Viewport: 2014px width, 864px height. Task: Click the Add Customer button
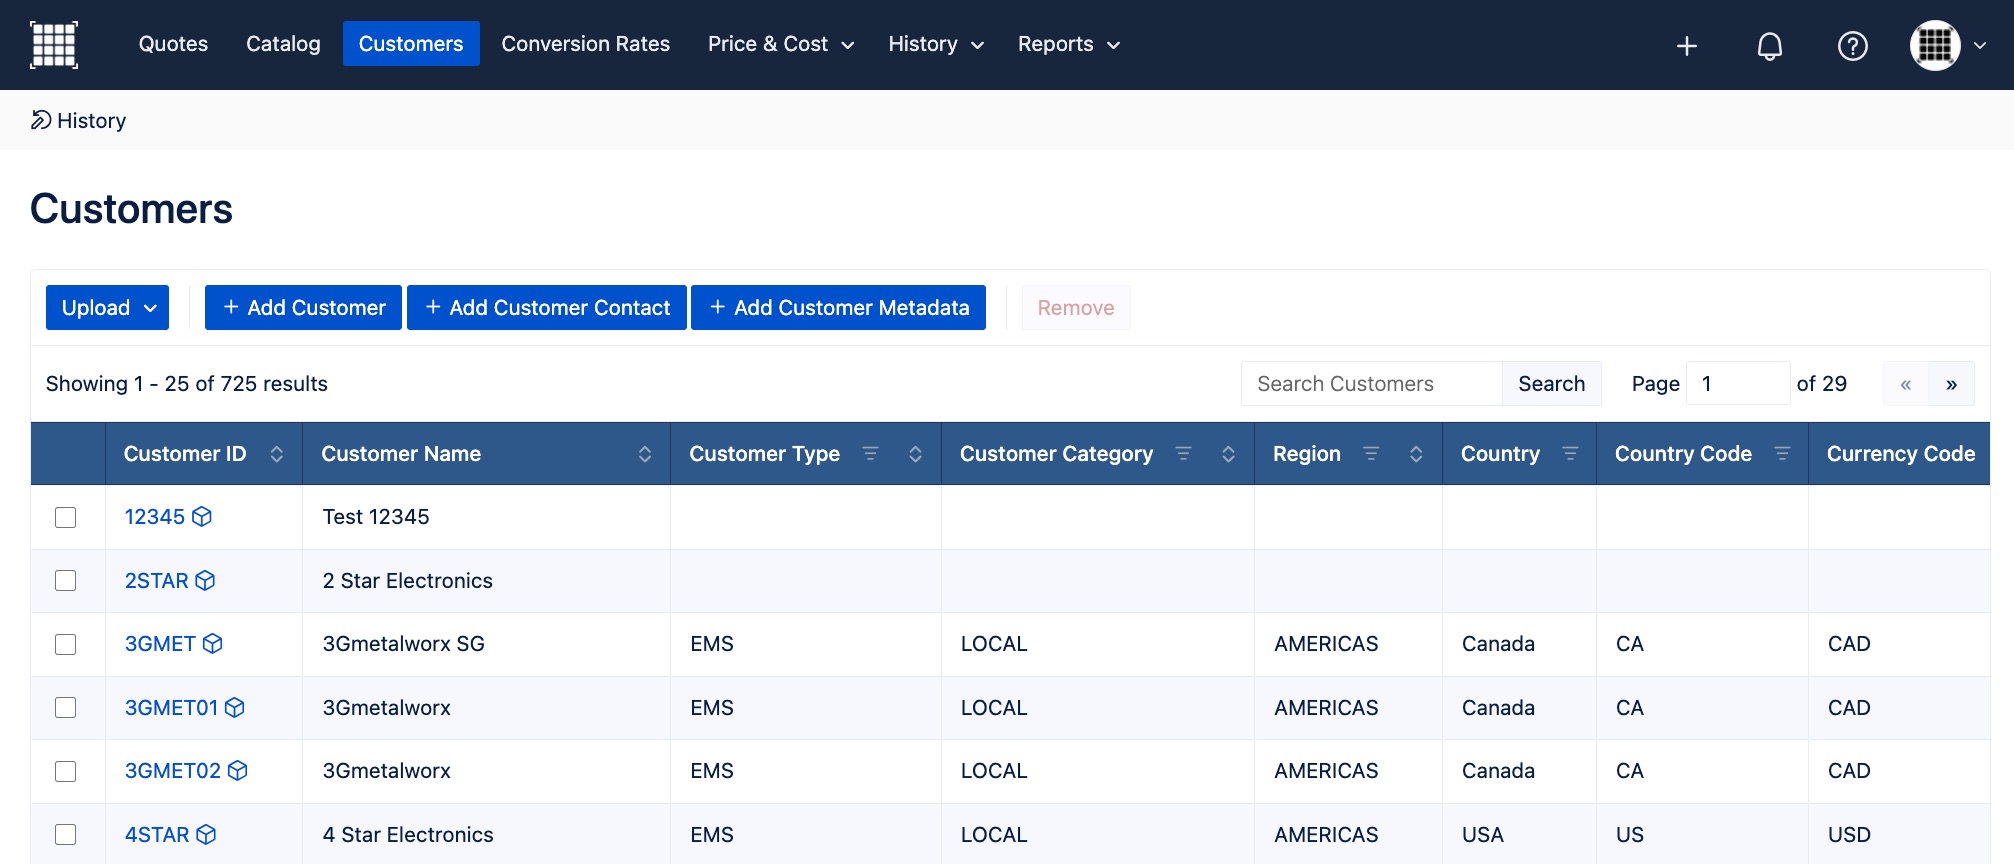[303, 308]
